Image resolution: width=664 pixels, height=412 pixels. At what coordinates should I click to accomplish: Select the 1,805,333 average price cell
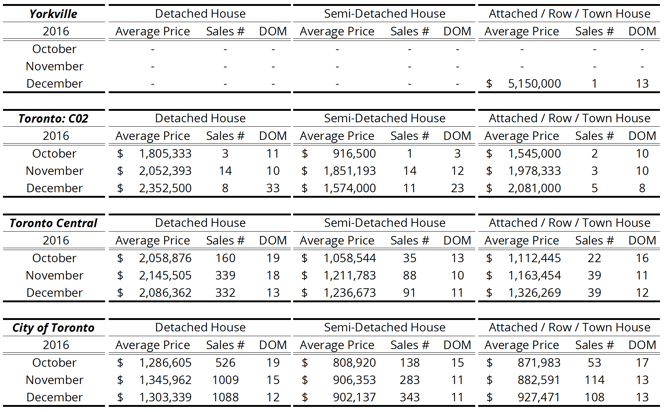click(x=165, y=153)
